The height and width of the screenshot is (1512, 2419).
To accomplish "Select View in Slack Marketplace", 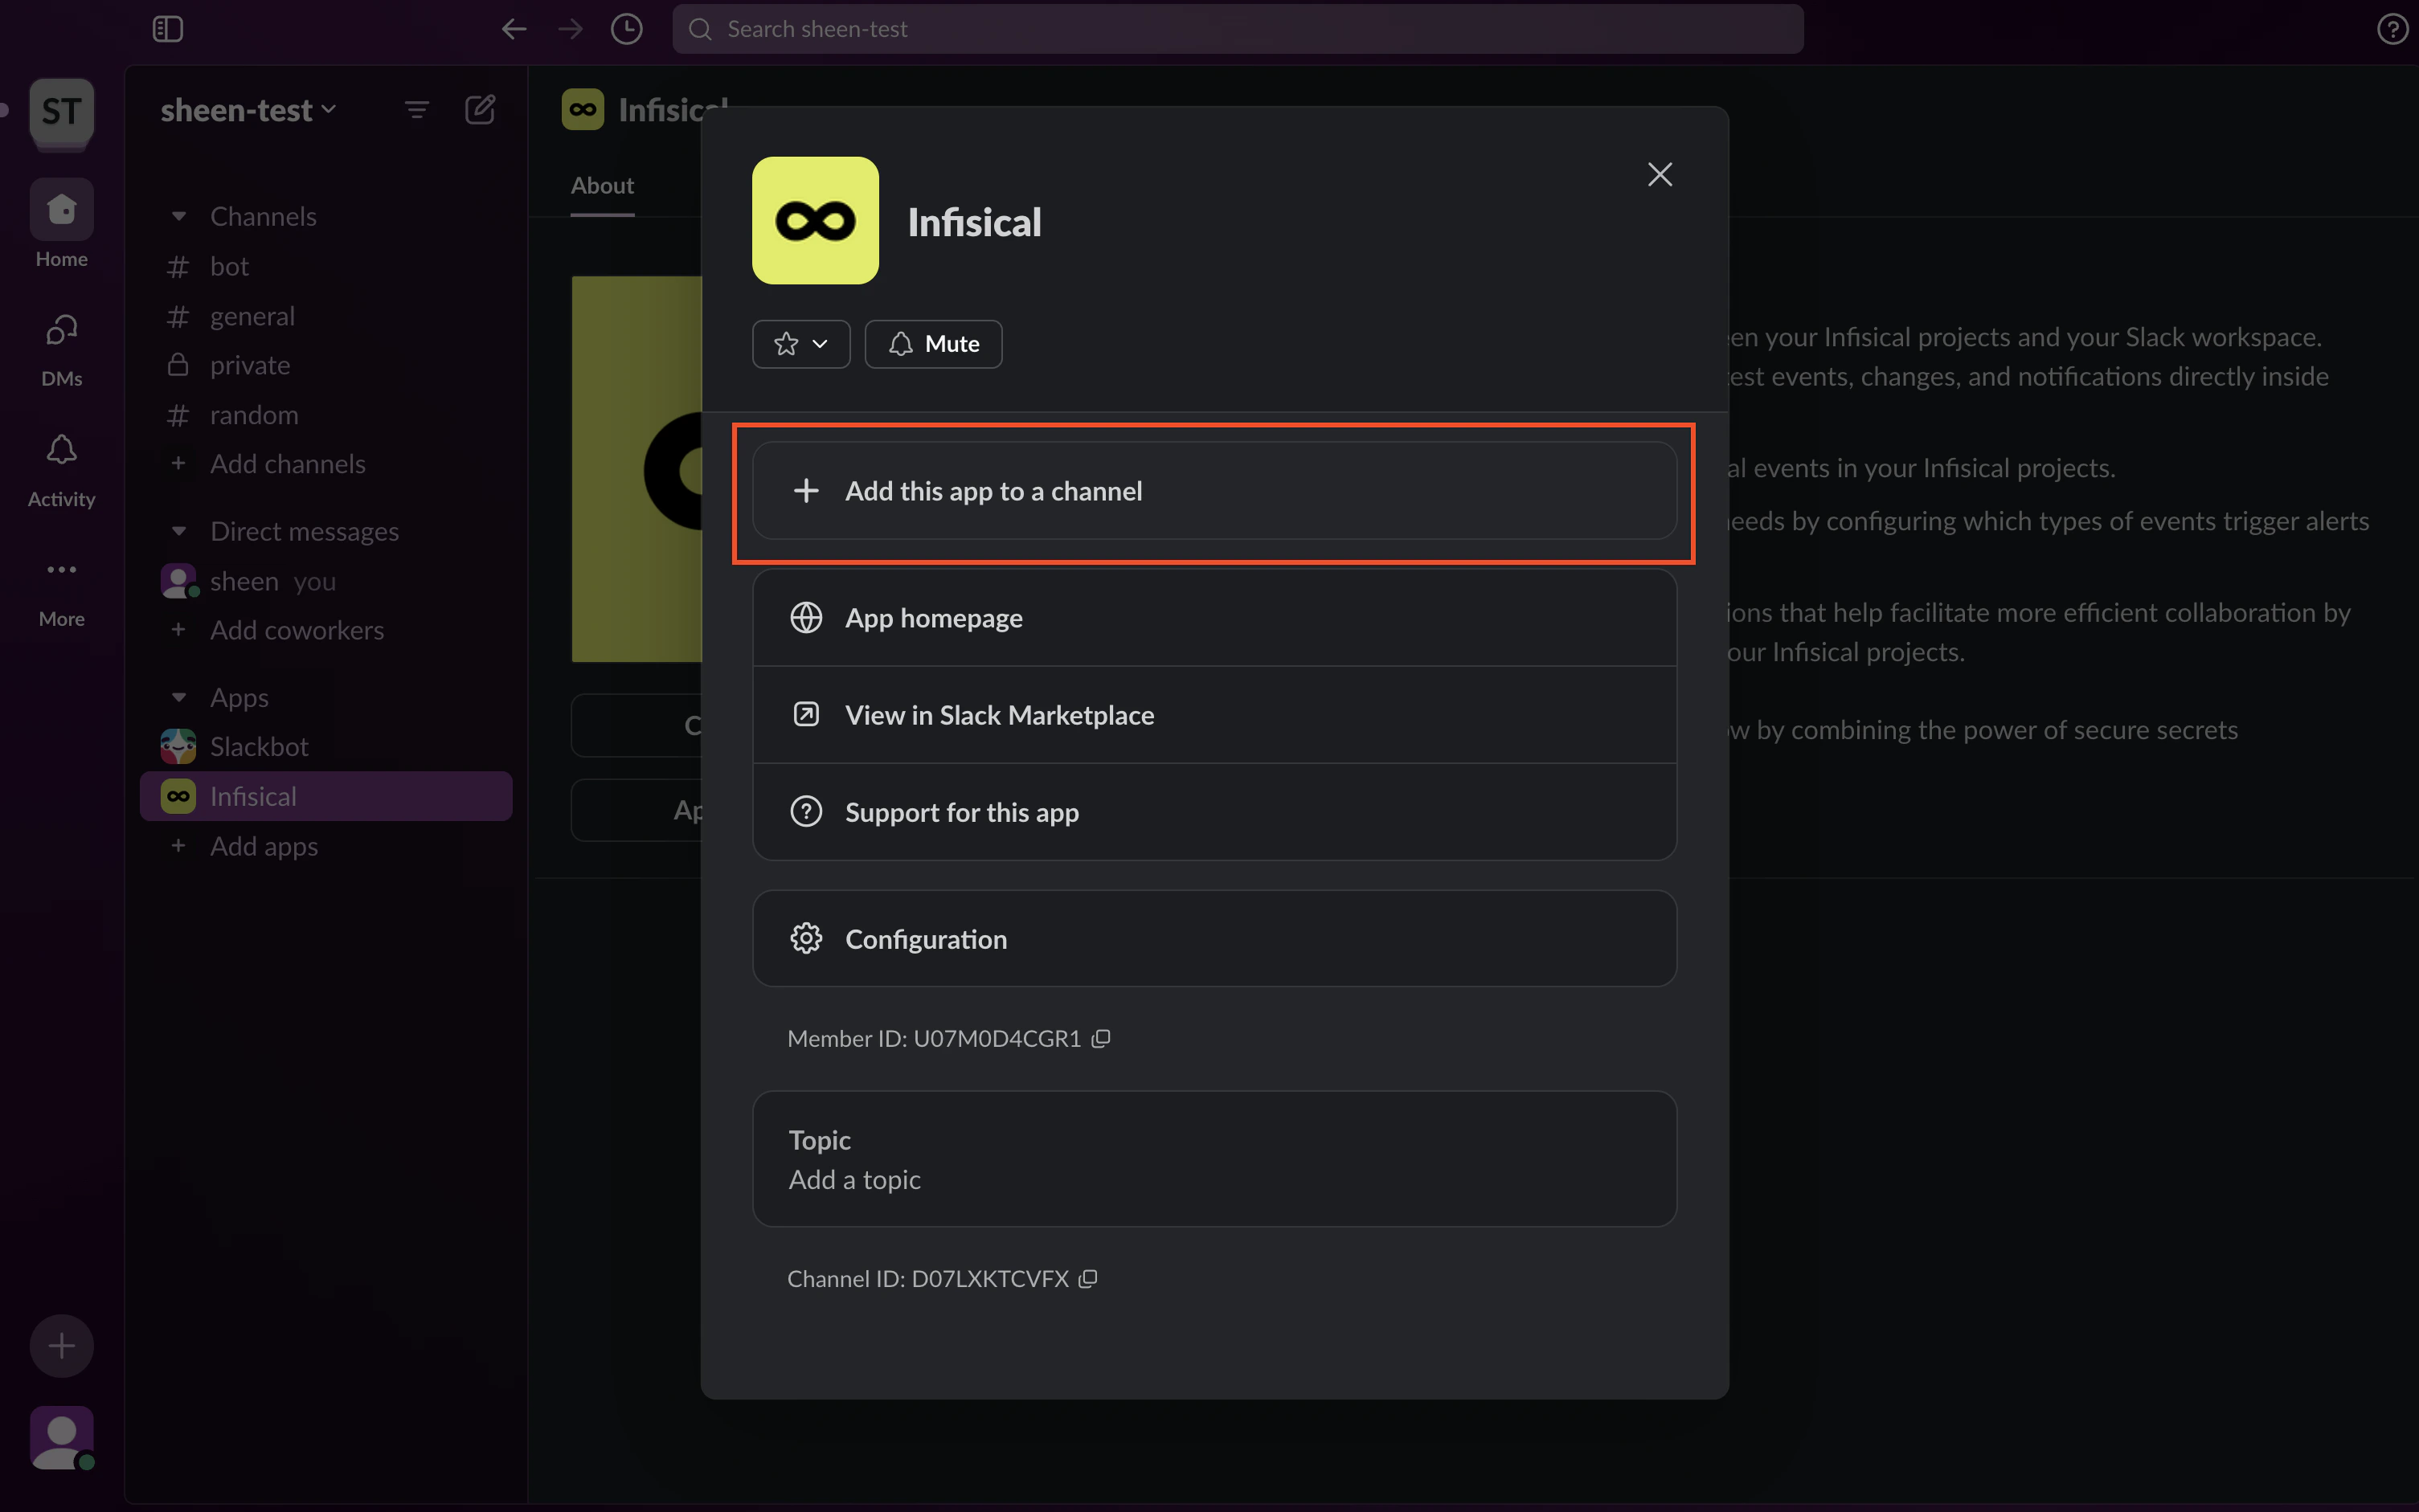I will click(1214, 715).
